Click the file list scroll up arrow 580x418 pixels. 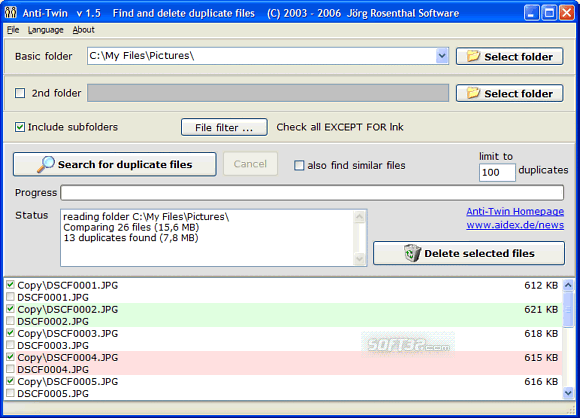[568, 285]
